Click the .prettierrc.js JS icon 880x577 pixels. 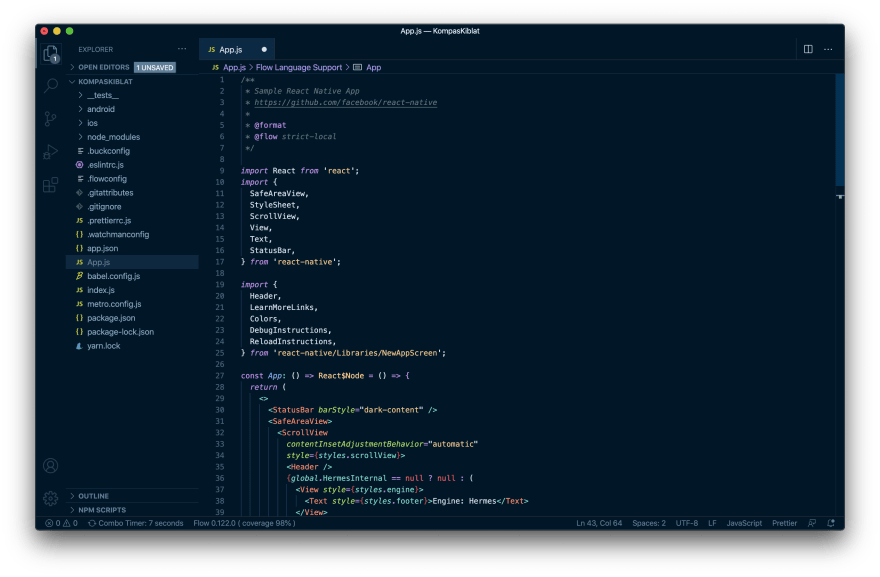80,221
